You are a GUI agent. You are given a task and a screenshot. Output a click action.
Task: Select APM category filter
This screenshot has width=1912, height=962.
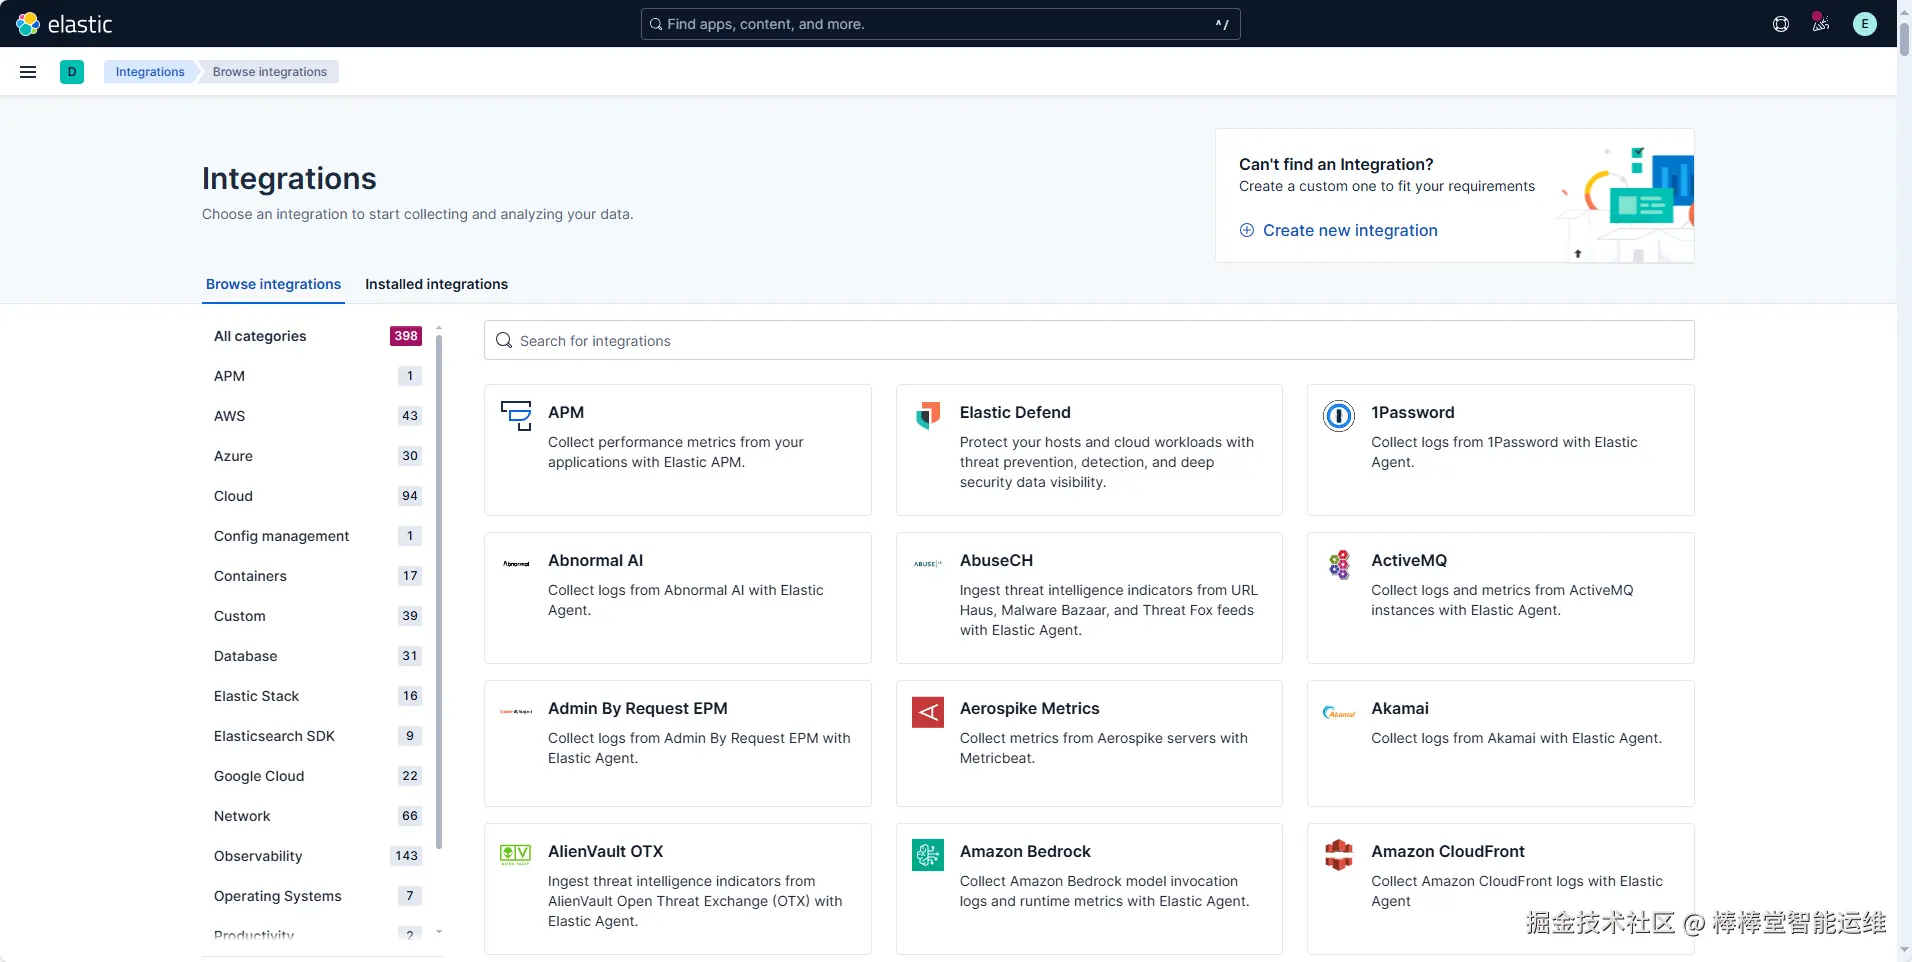pos(317,376)
